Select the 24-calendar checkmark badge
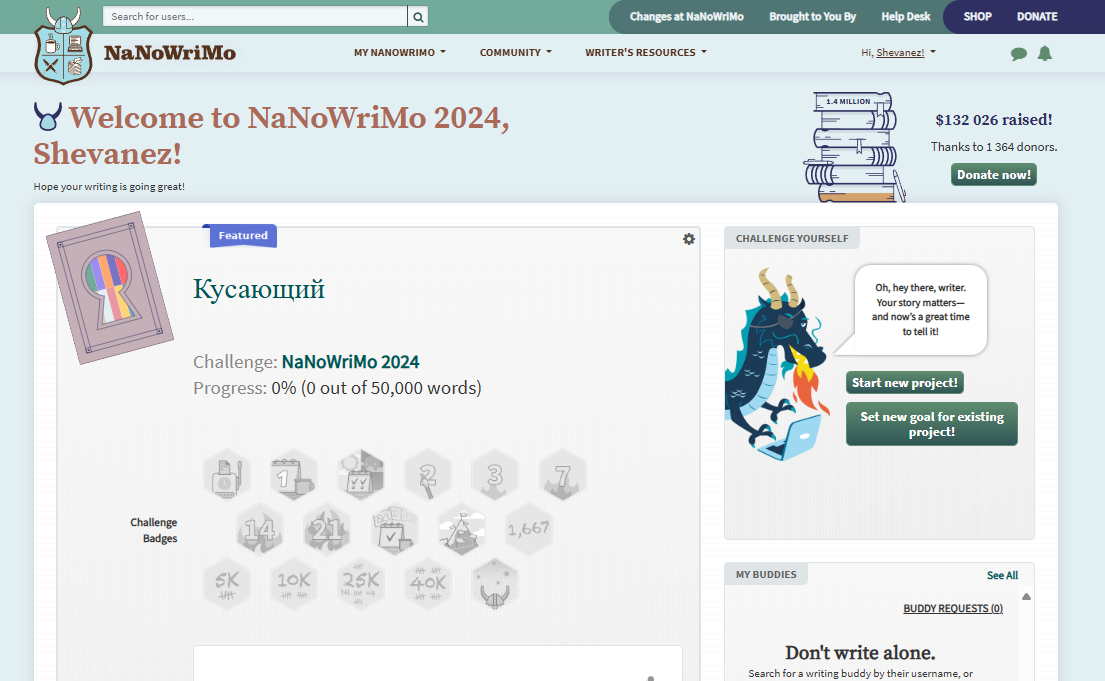 pyautogui.click(x=394, y=529)
